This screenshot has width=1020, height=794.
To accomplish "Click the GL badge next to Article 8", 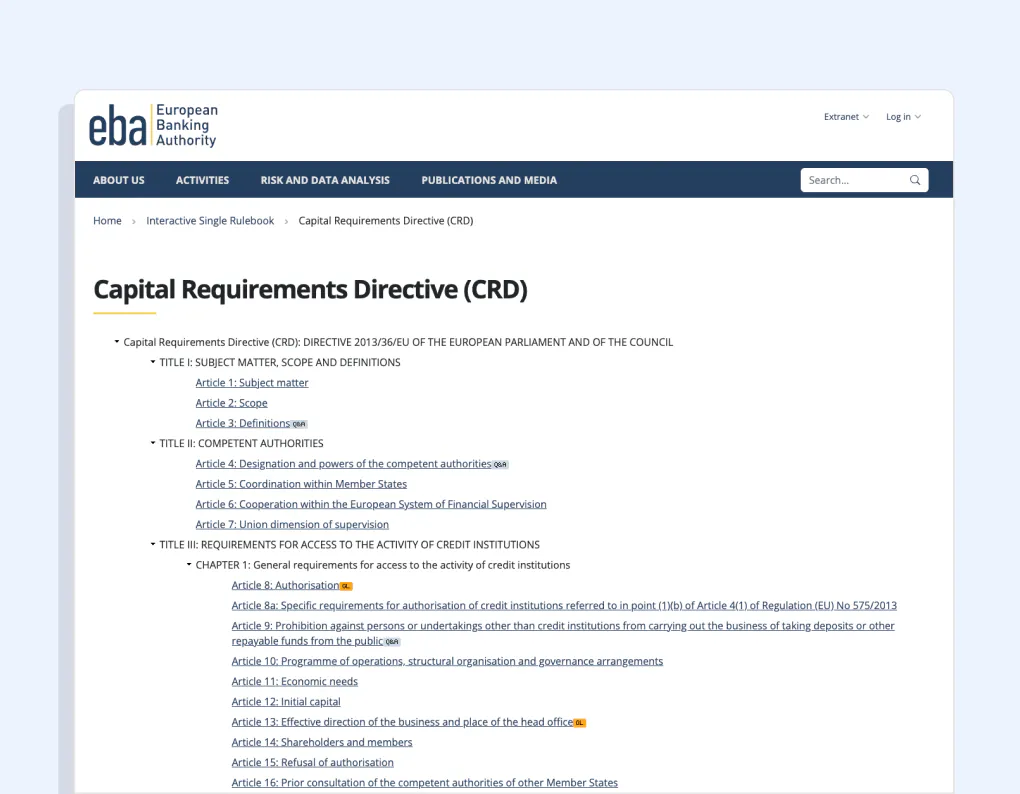I will [346, 586].
